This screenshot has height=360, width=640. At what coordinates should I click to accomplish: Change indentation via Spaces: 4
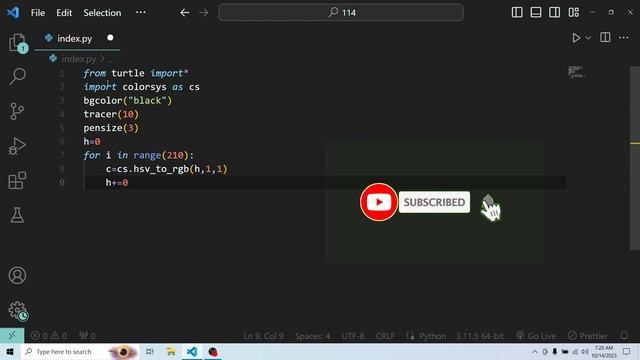tap(313, 336)
